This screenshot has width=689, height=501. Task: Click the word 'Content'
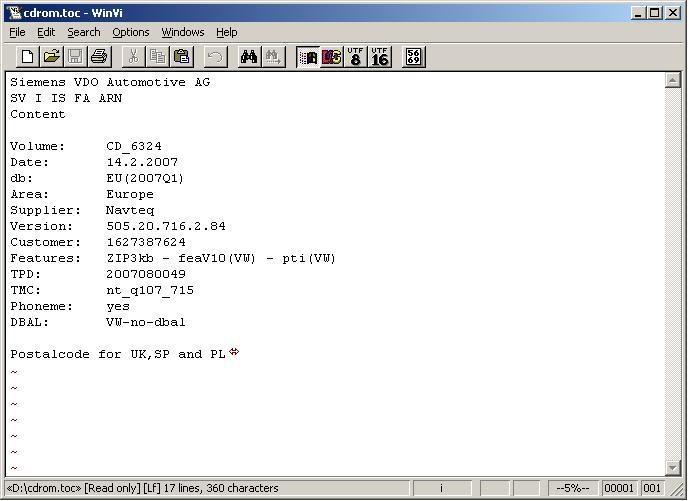[x=38, y=114]
